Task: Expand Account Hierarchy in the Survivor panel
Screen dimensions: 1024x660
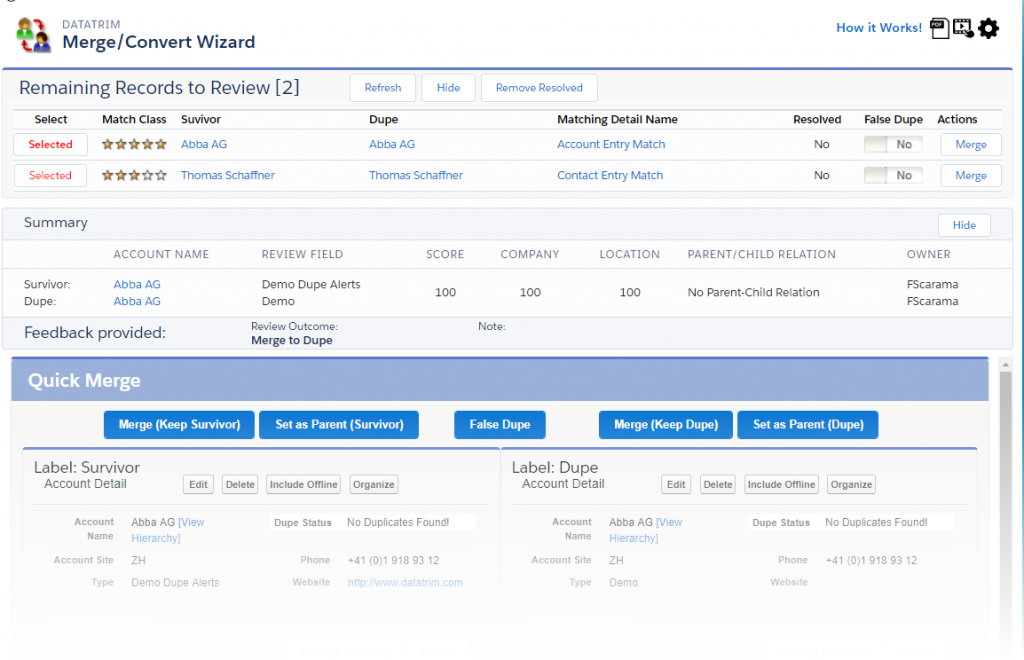Action: pos(99,619)
